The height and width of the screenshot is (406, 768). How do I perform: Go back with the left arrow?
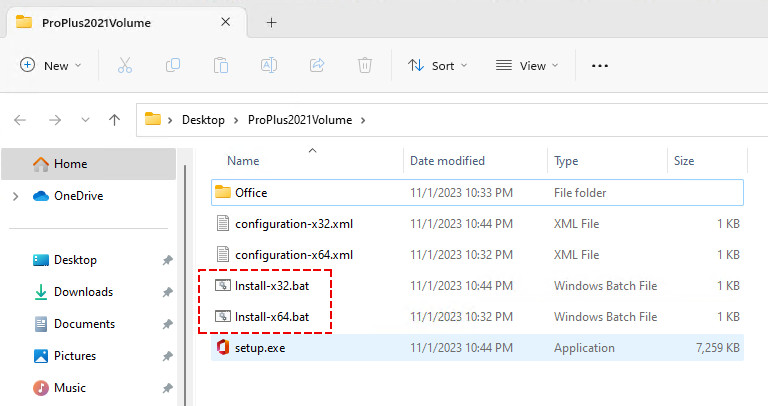[20, 120]
